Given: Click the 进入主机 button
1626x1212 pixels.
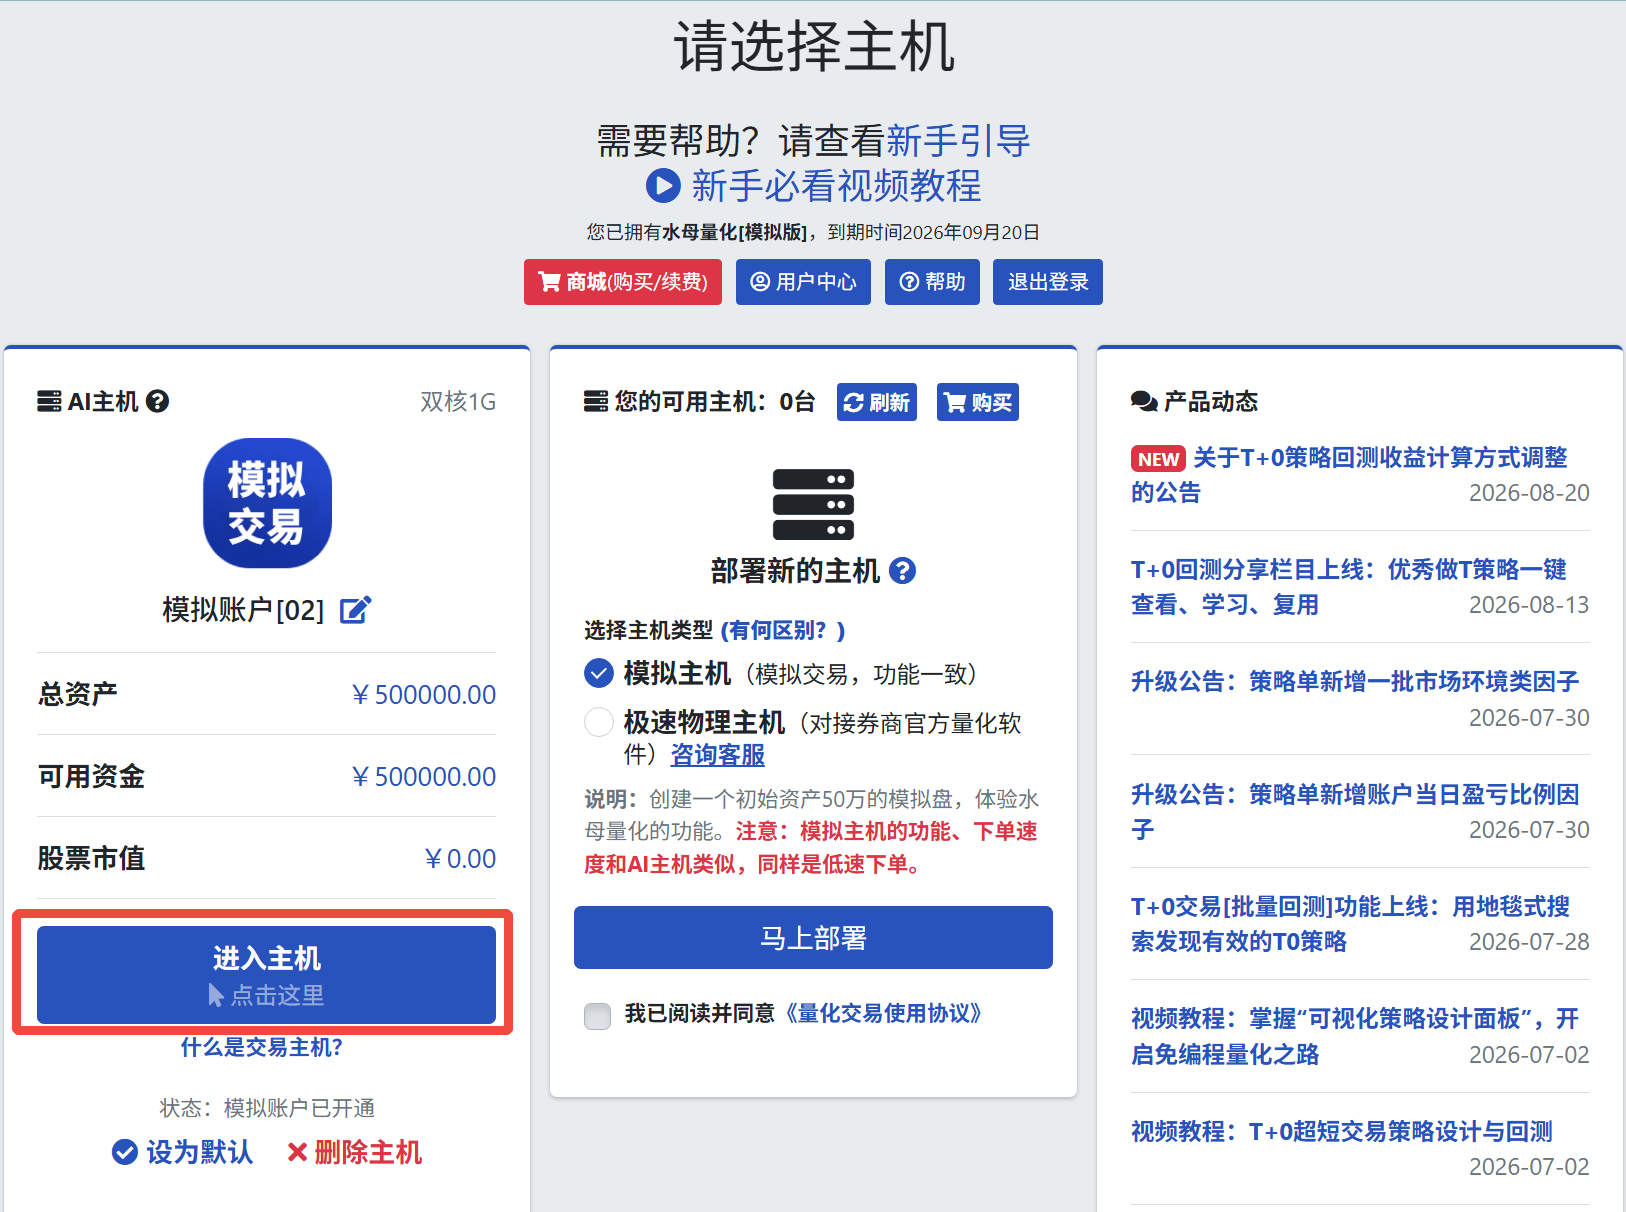Looking at the screenshot, I should (x=266, y=975).
